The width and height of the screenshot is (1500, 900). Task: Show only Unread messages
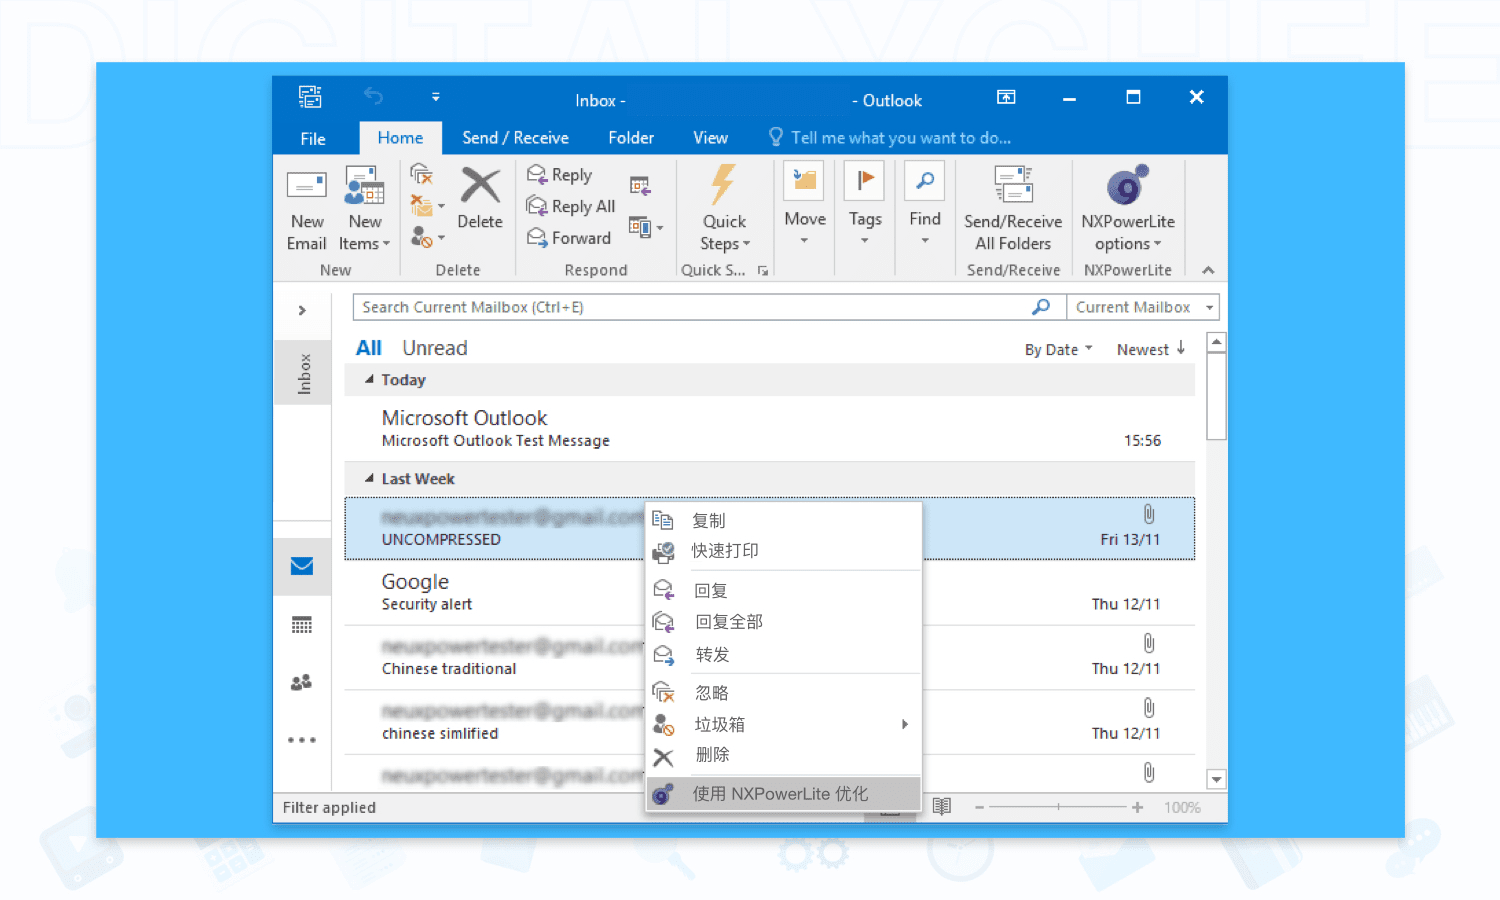(x=435, y=348)
